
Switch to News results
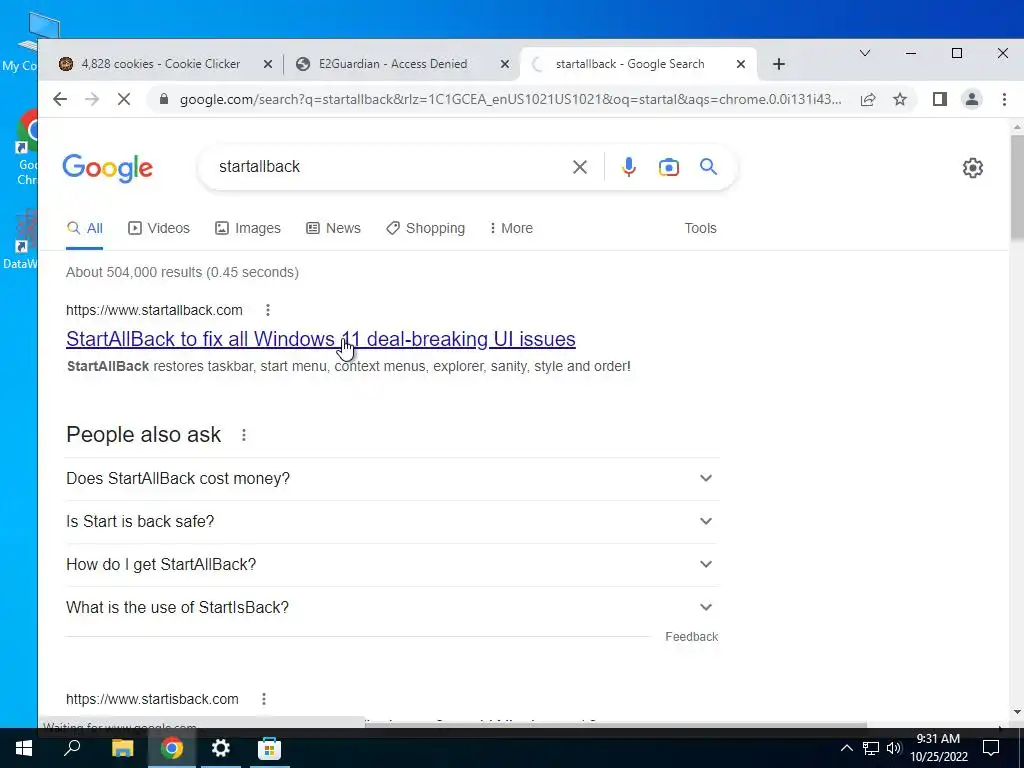click(333, 229)
